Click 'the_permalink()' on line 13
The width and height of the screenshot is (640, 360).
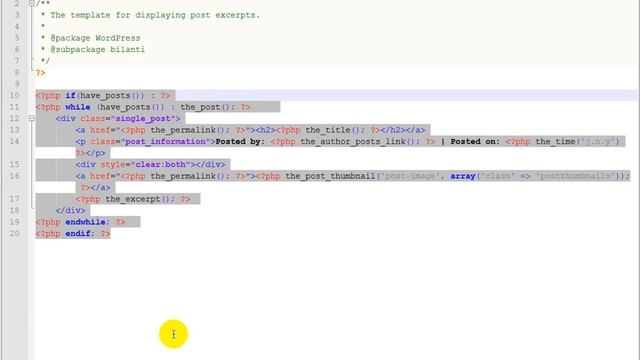[187, 130]
